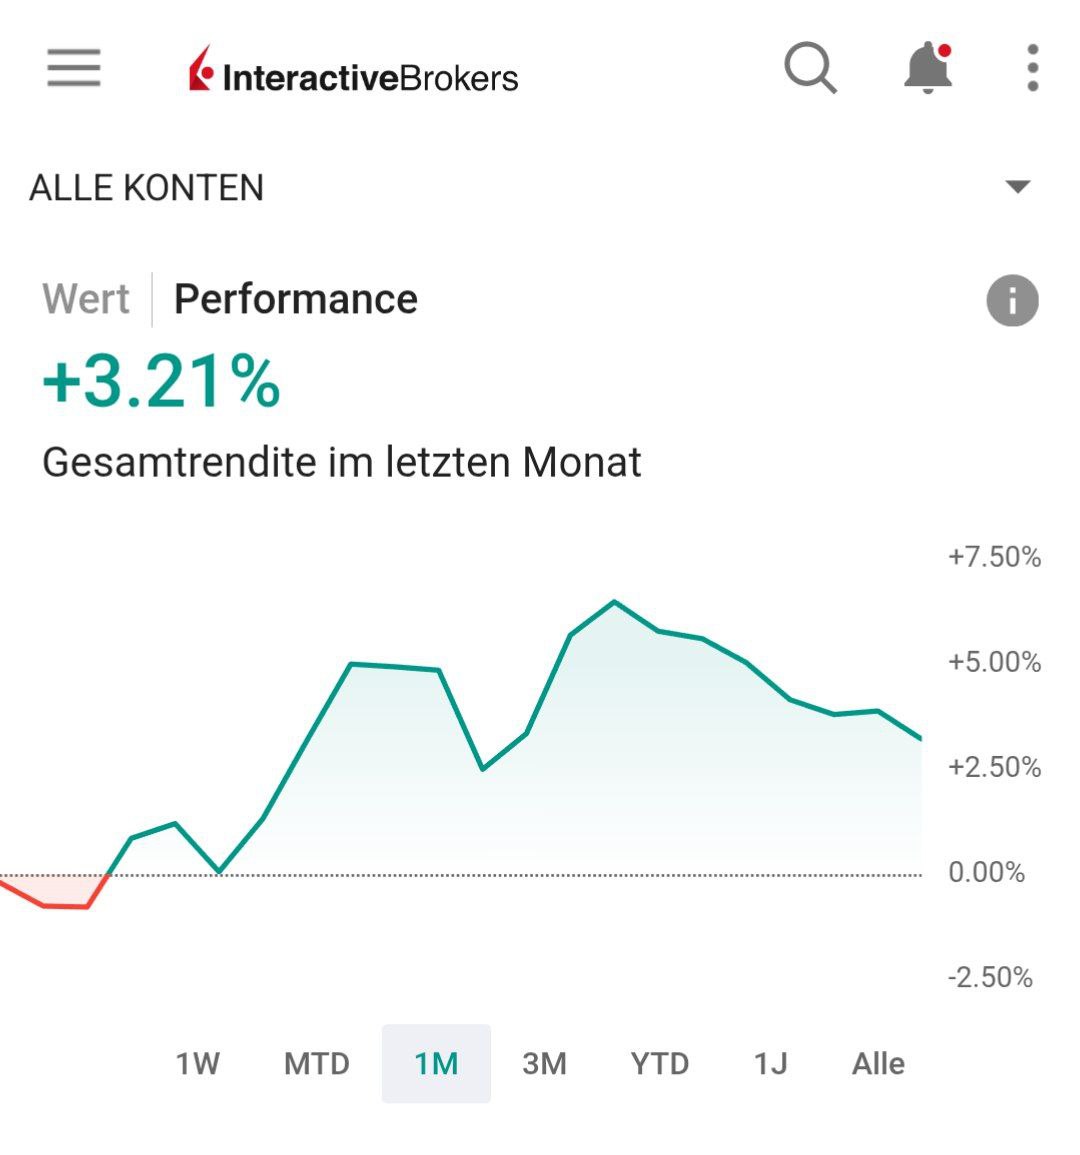The image size is (1080, 1155).
Task: Show Alle time performance
Action: coord(878,1063)
